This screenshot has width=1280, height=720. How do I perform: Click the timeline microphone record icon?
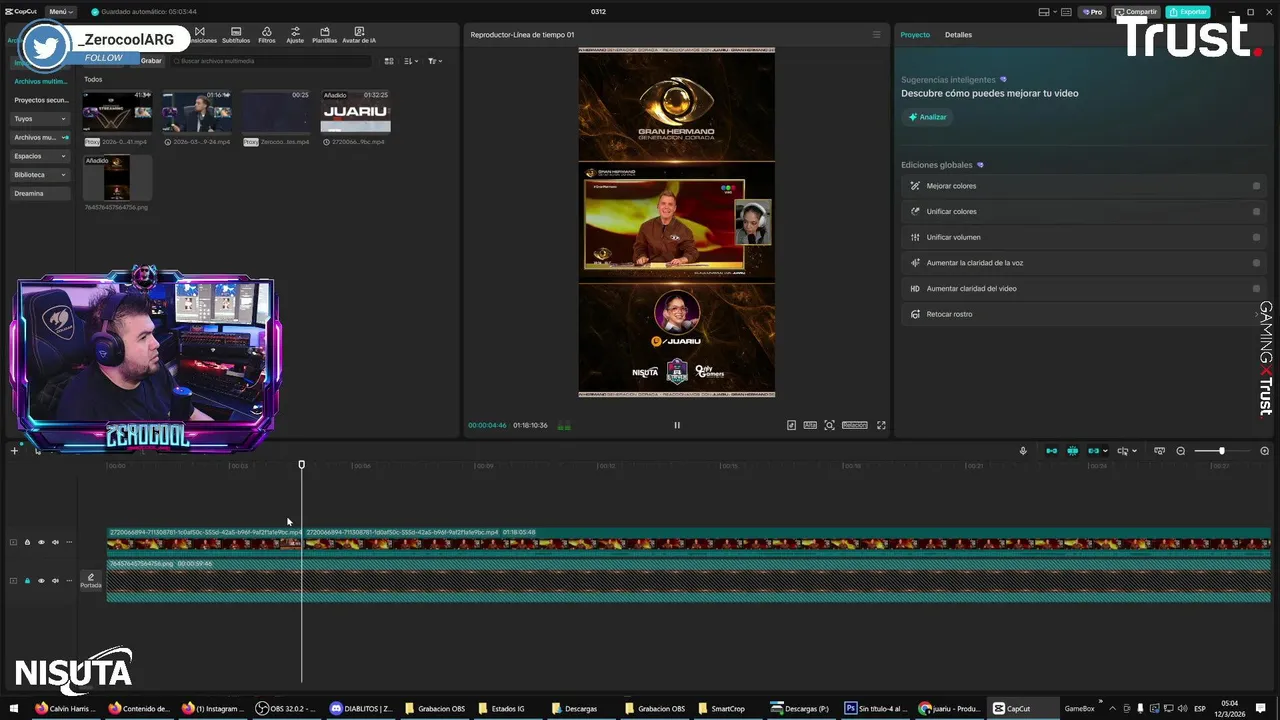point(1023,451)
